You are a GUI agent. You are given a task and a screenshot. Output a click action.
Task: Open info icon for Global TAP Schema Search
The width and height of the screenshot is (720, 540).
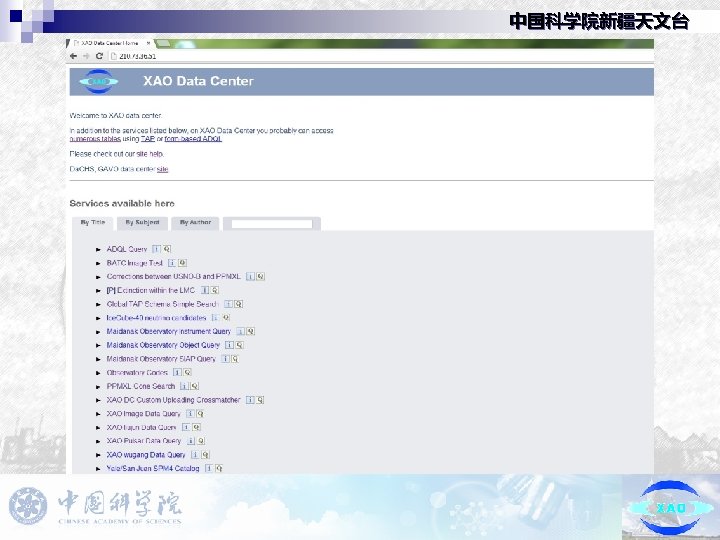click(228, 304)
